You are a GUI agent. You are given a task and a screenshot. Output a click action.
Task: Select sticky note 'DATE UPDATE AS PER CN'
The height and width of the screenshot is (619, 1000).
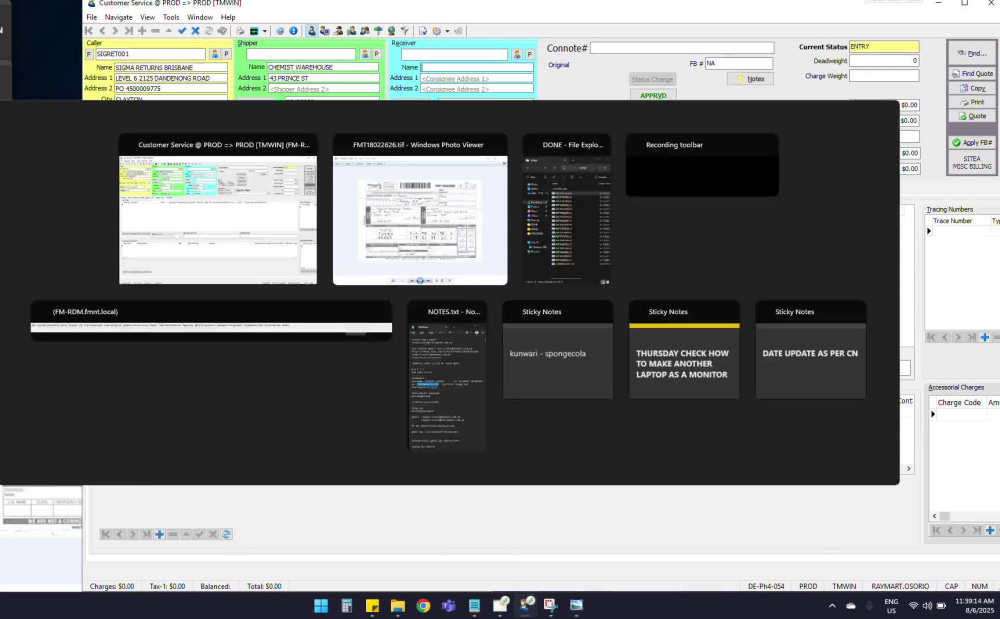coord(811,350)
